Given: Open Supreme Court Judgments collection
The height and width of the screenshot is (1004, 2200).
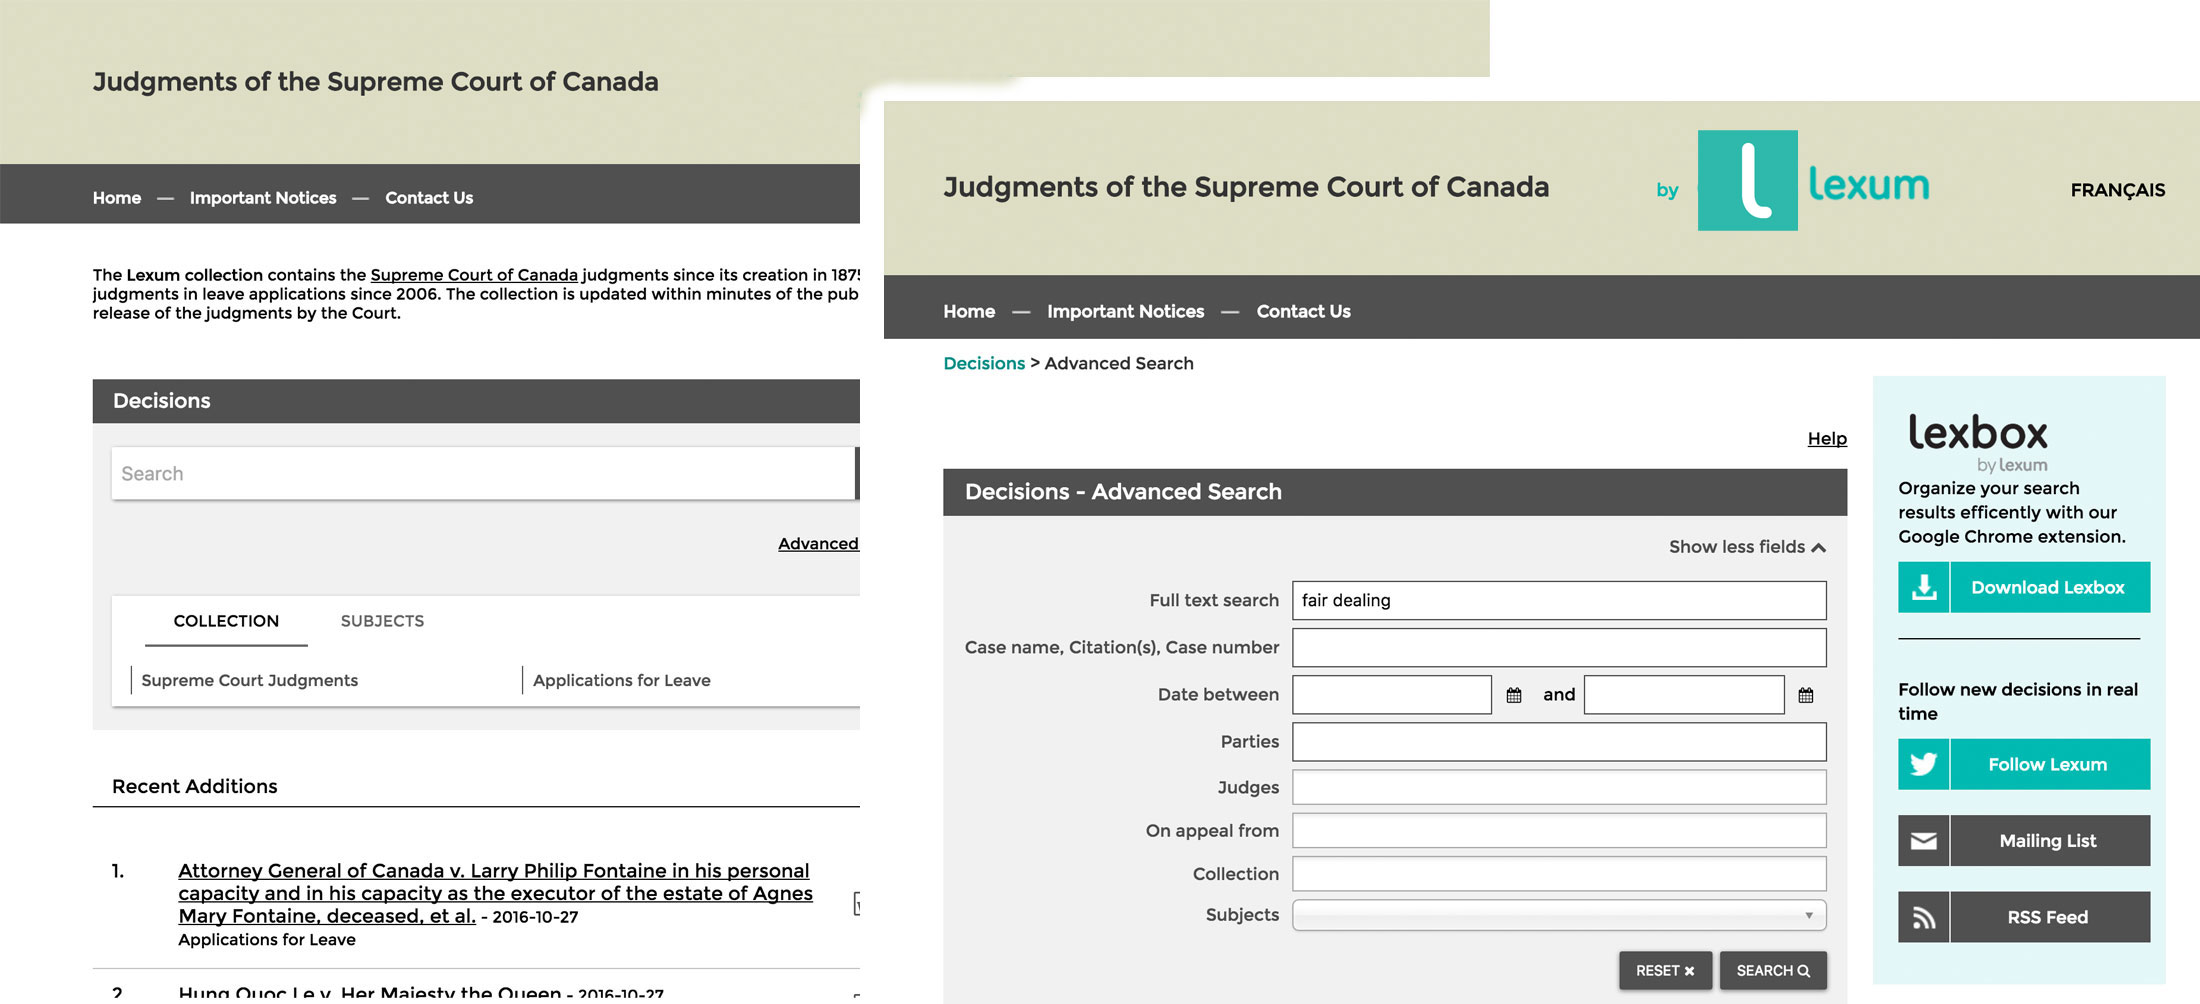Looking at the screenshot, I should click(249, 681).
